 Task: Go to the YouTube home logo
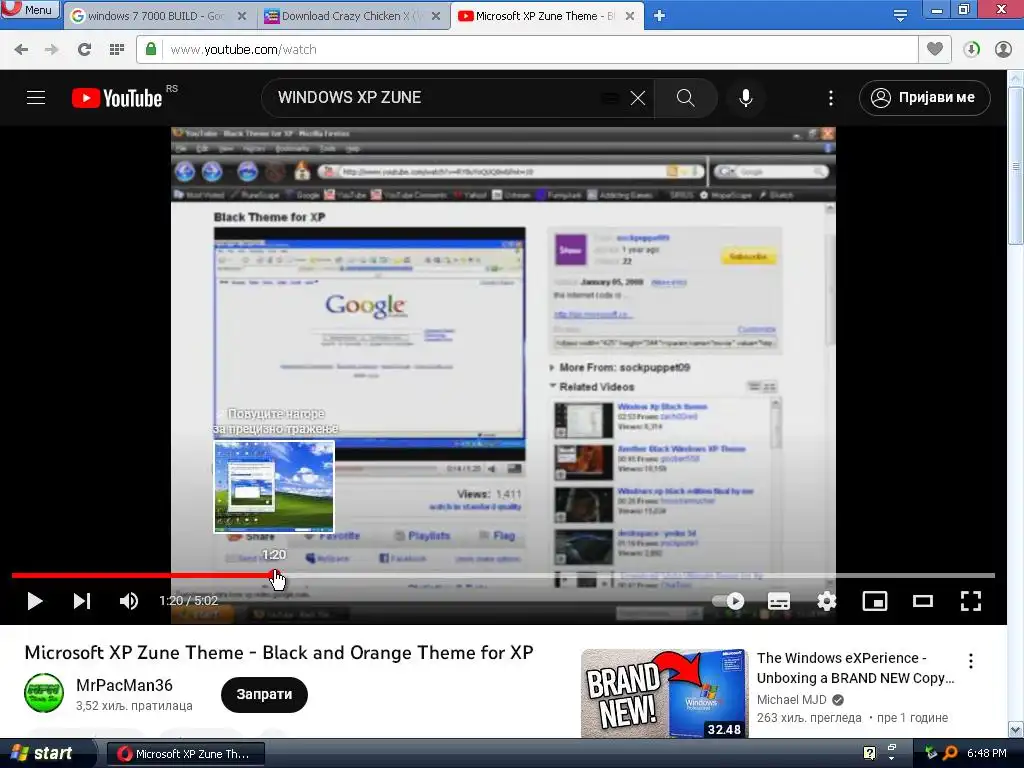tap(117, 98)
